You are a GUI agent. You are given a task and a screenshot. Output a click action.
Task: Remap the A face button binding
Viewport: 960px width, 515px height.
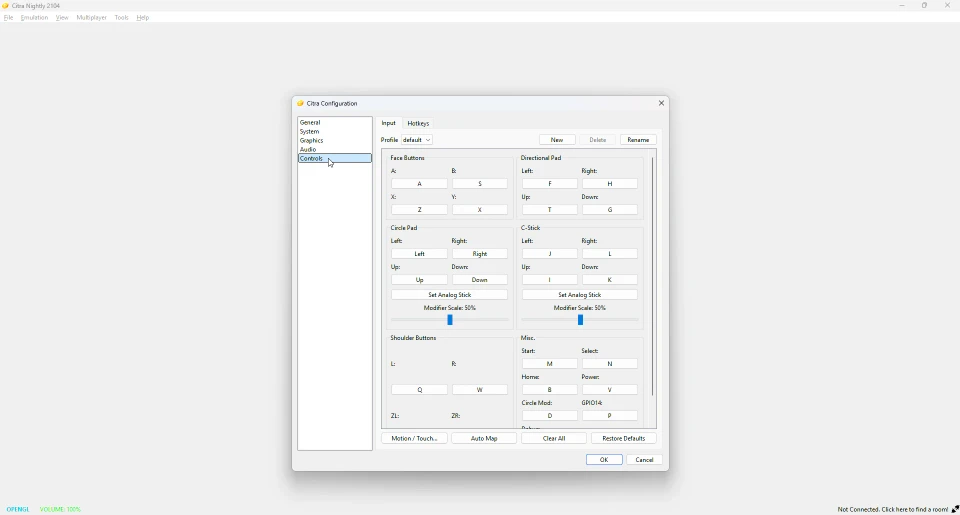(419, 184)
